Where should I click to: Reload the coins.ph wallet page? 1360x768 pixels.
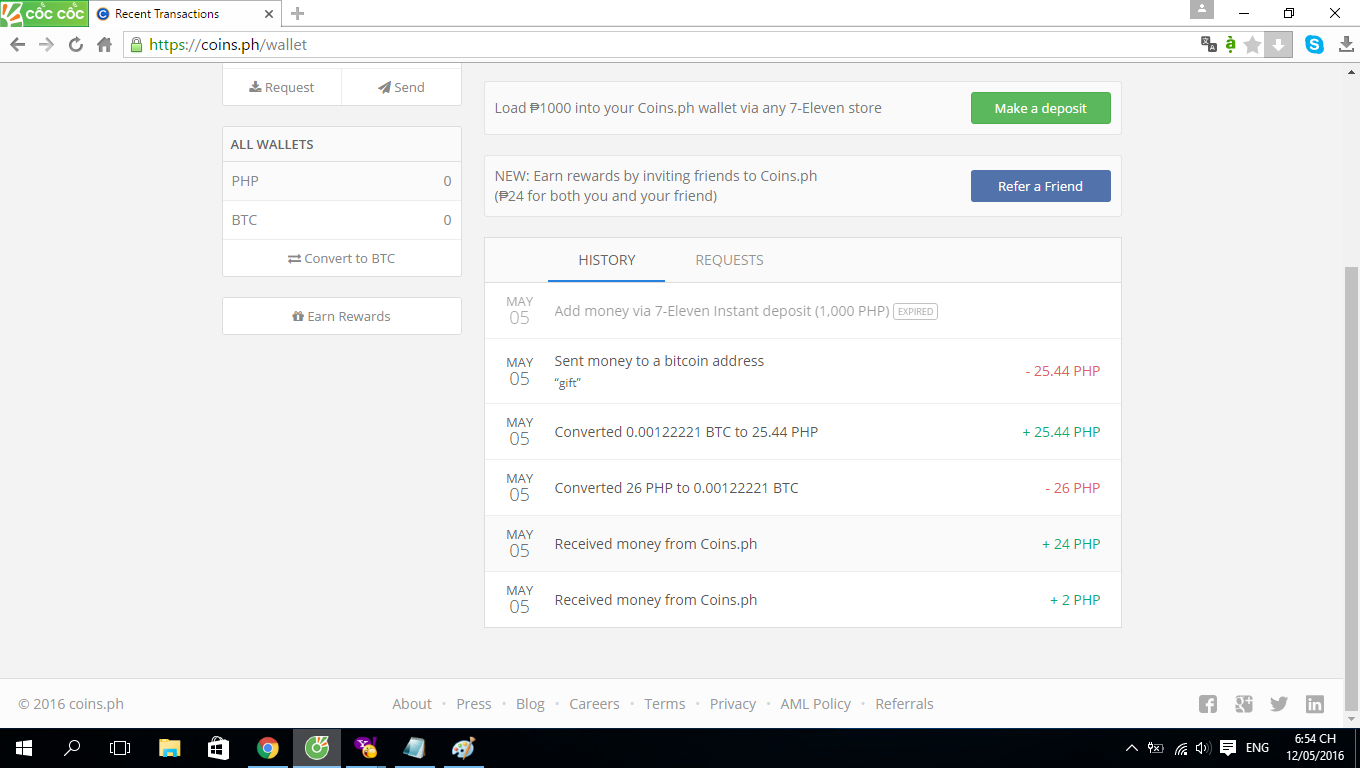[75, 44]
